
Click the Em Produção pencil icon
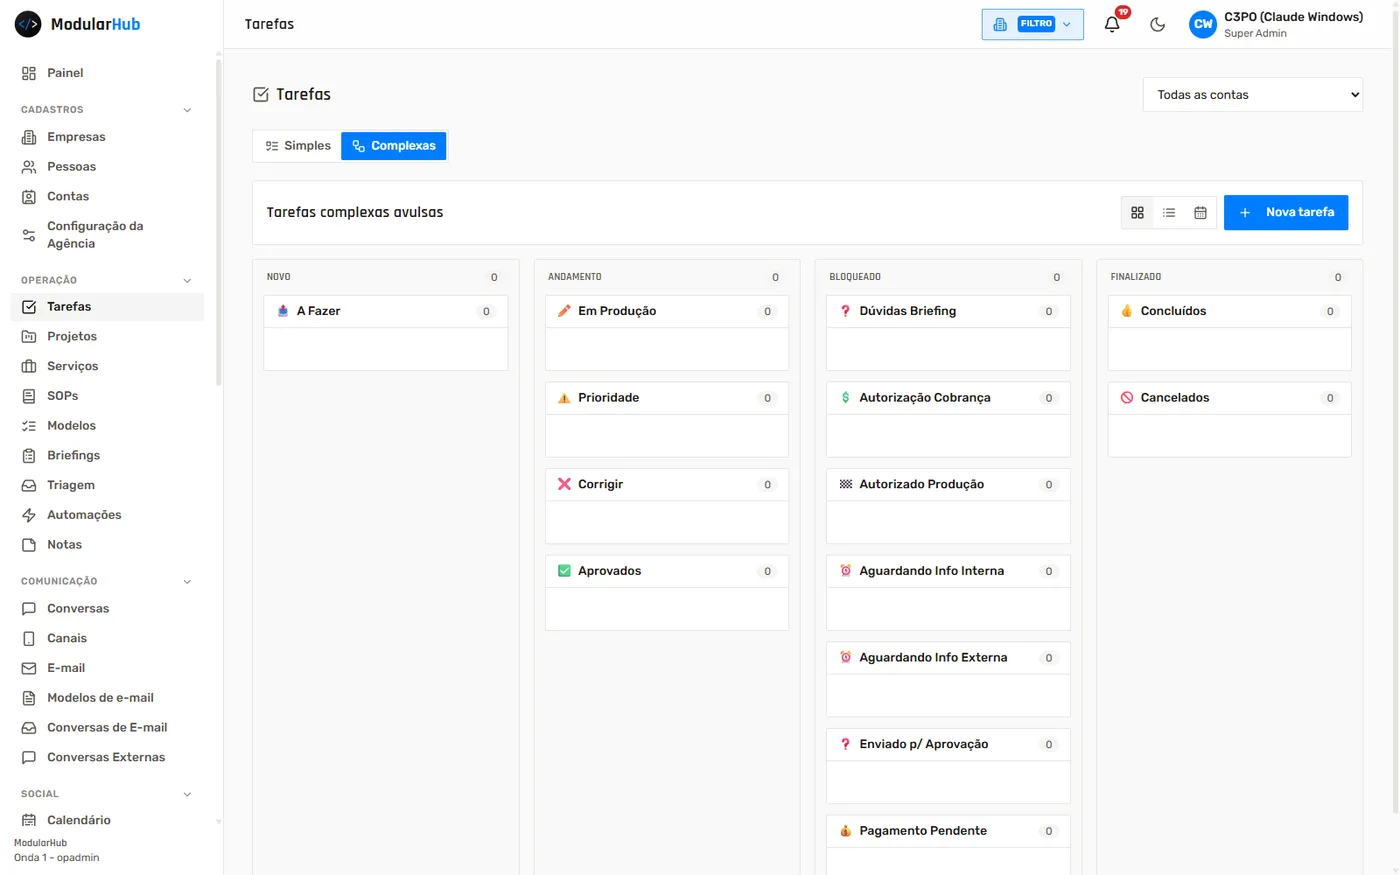click(x=564, y=311)
